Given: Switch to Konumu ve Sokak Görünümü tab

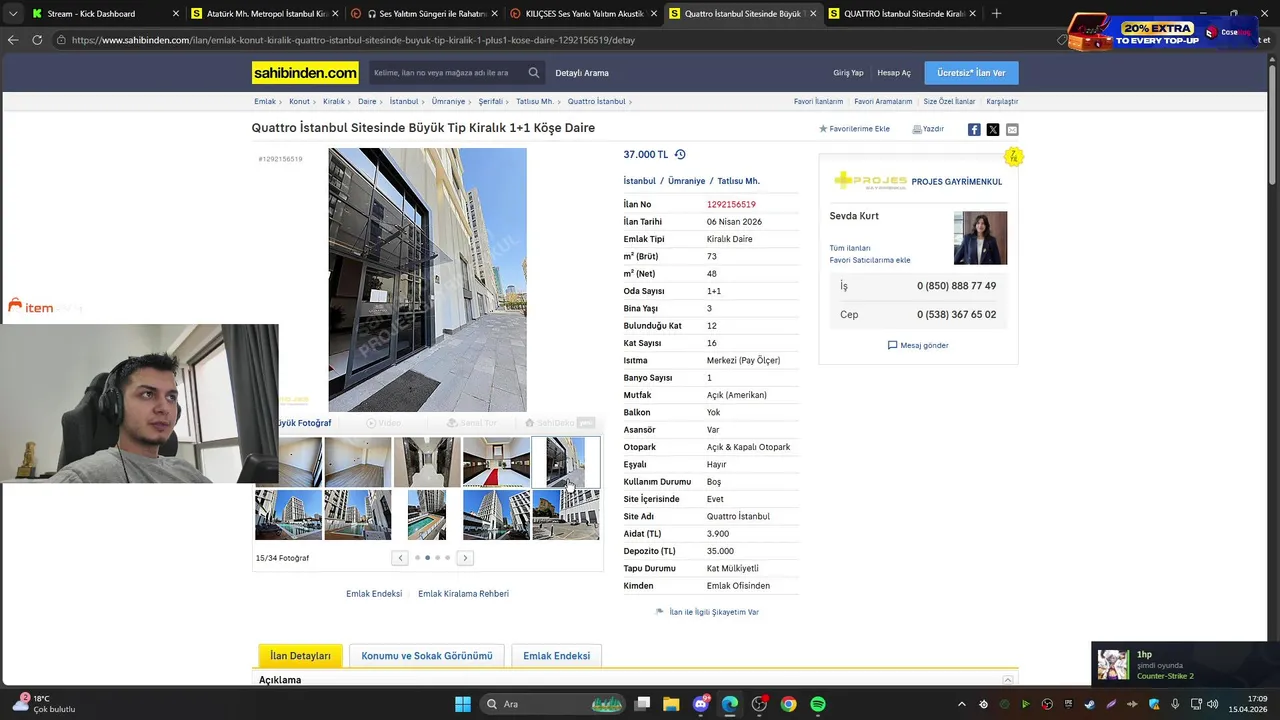Looking at the screenshot, I should click(427, 656).
